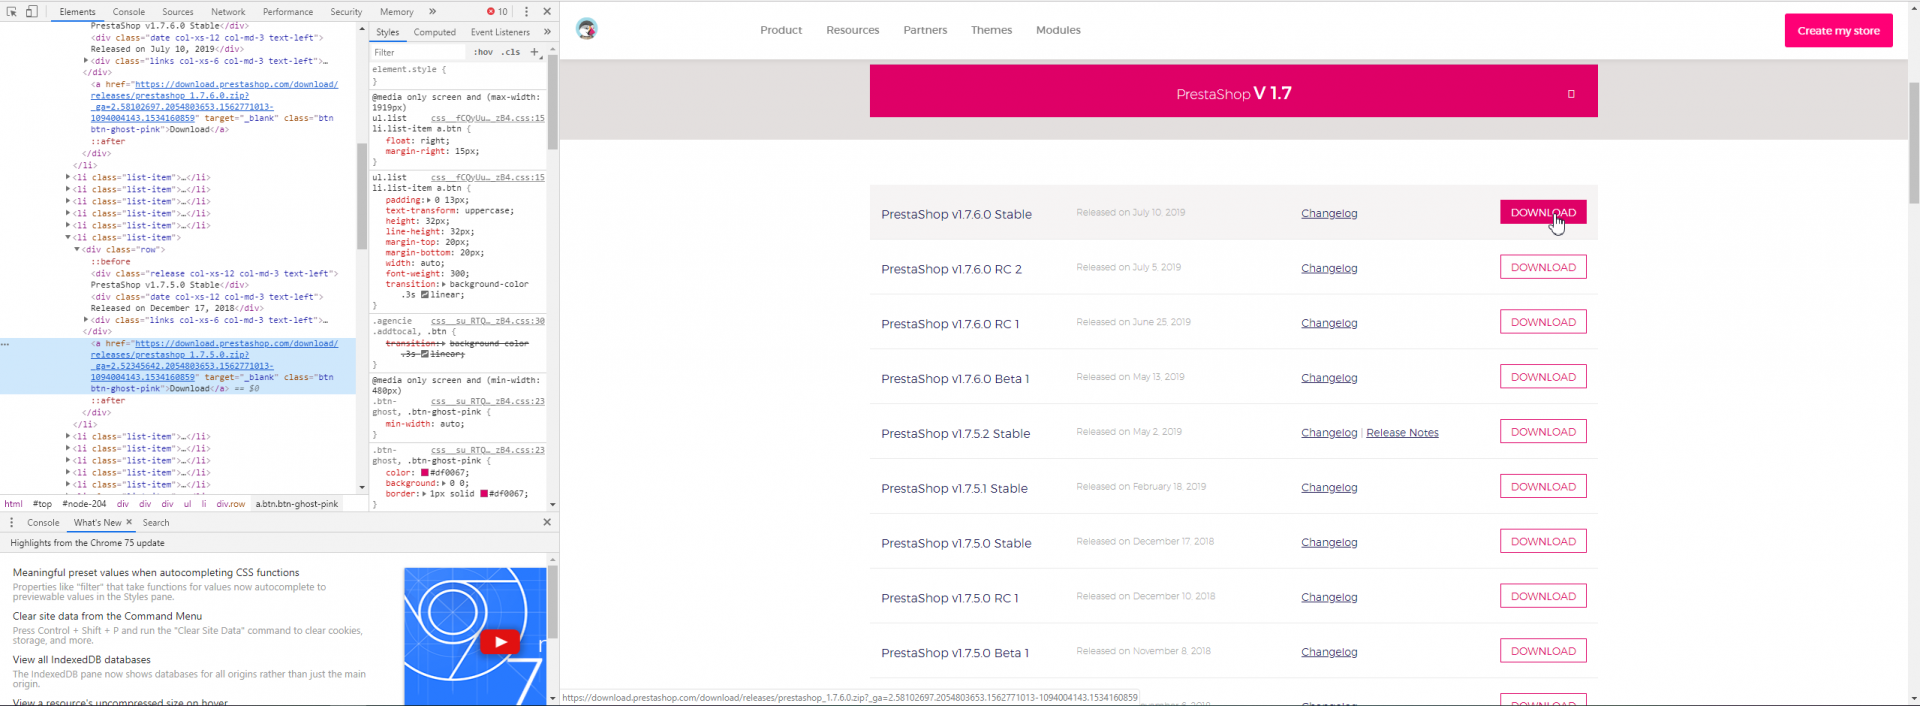Download PrestaShop v1.7.5.2 Stable

(1543, 432)
